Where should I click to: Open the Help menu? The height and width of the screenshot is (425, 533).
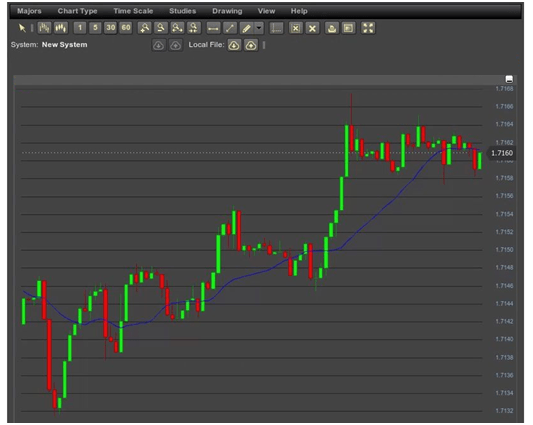pos(299,11)
